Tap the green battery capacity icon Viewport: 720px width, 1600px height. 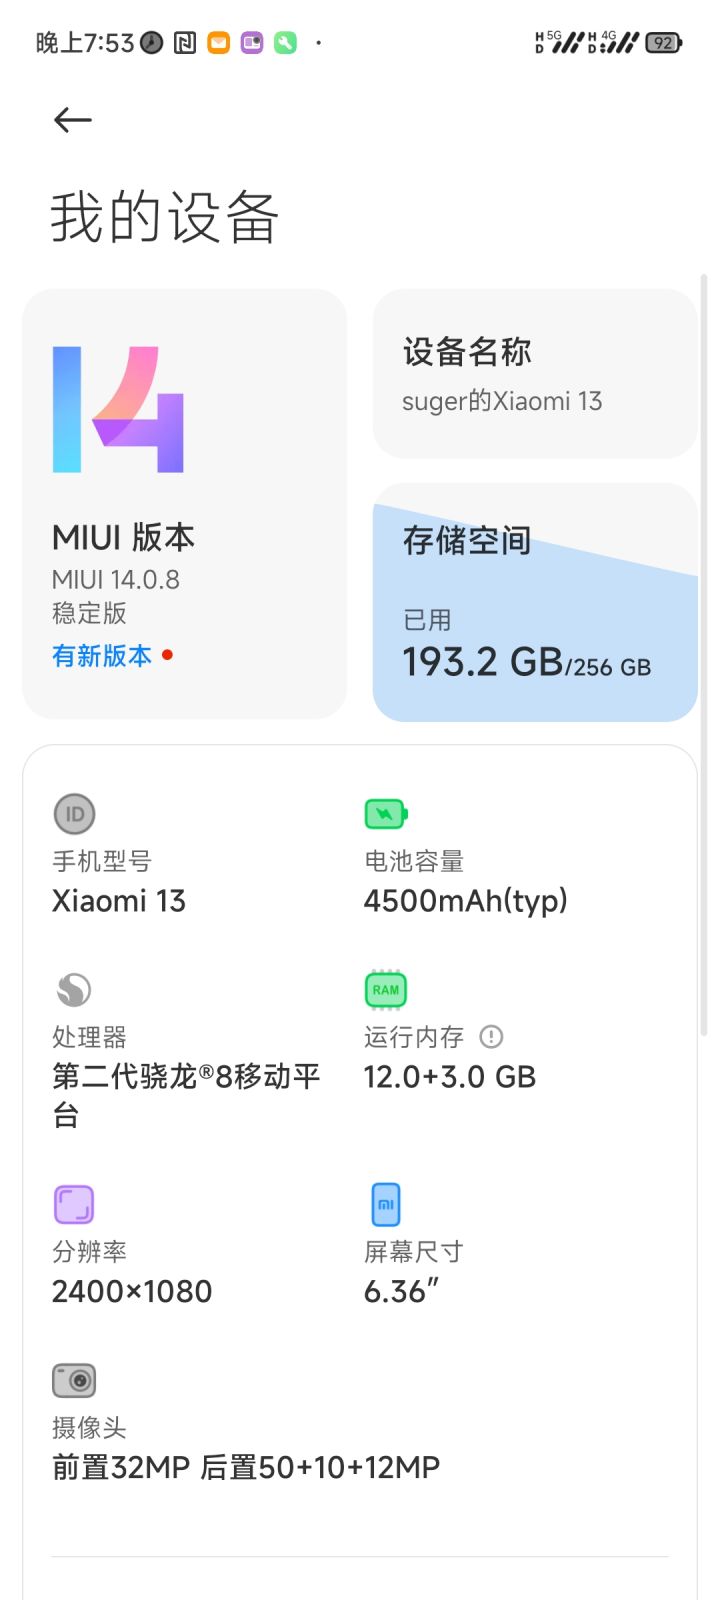(x=386, y=814)
